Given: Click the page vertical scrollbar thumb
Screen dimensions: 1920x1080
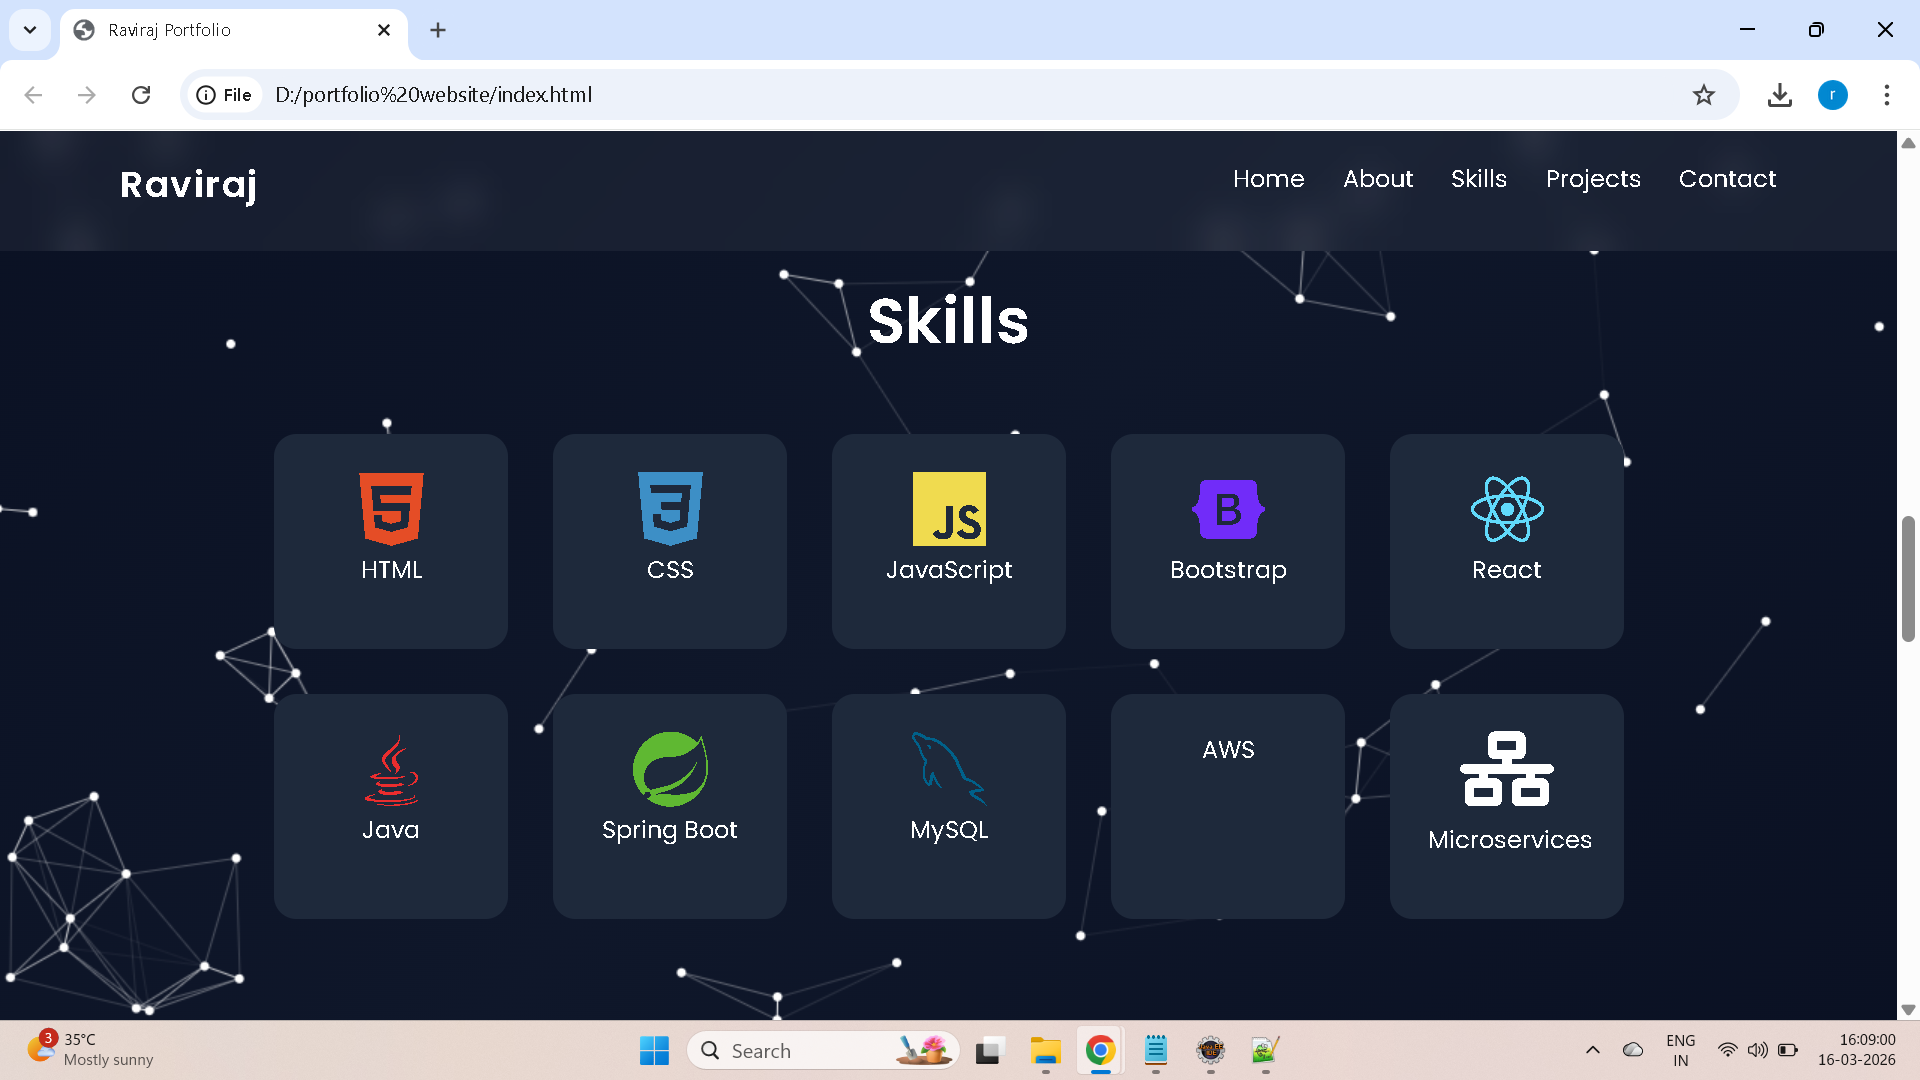Looking at the screenshot, I should point(1908,578).
